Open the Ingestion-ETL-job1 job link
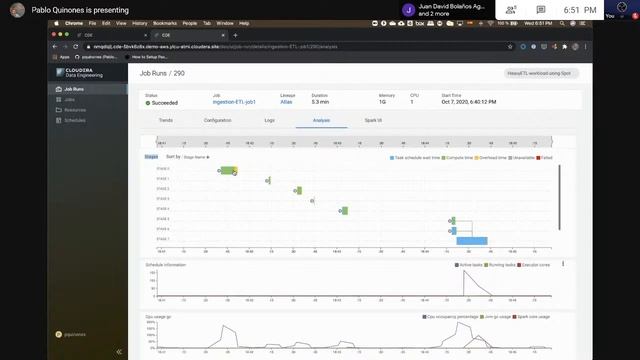640x360 pixels. [234, 102]
